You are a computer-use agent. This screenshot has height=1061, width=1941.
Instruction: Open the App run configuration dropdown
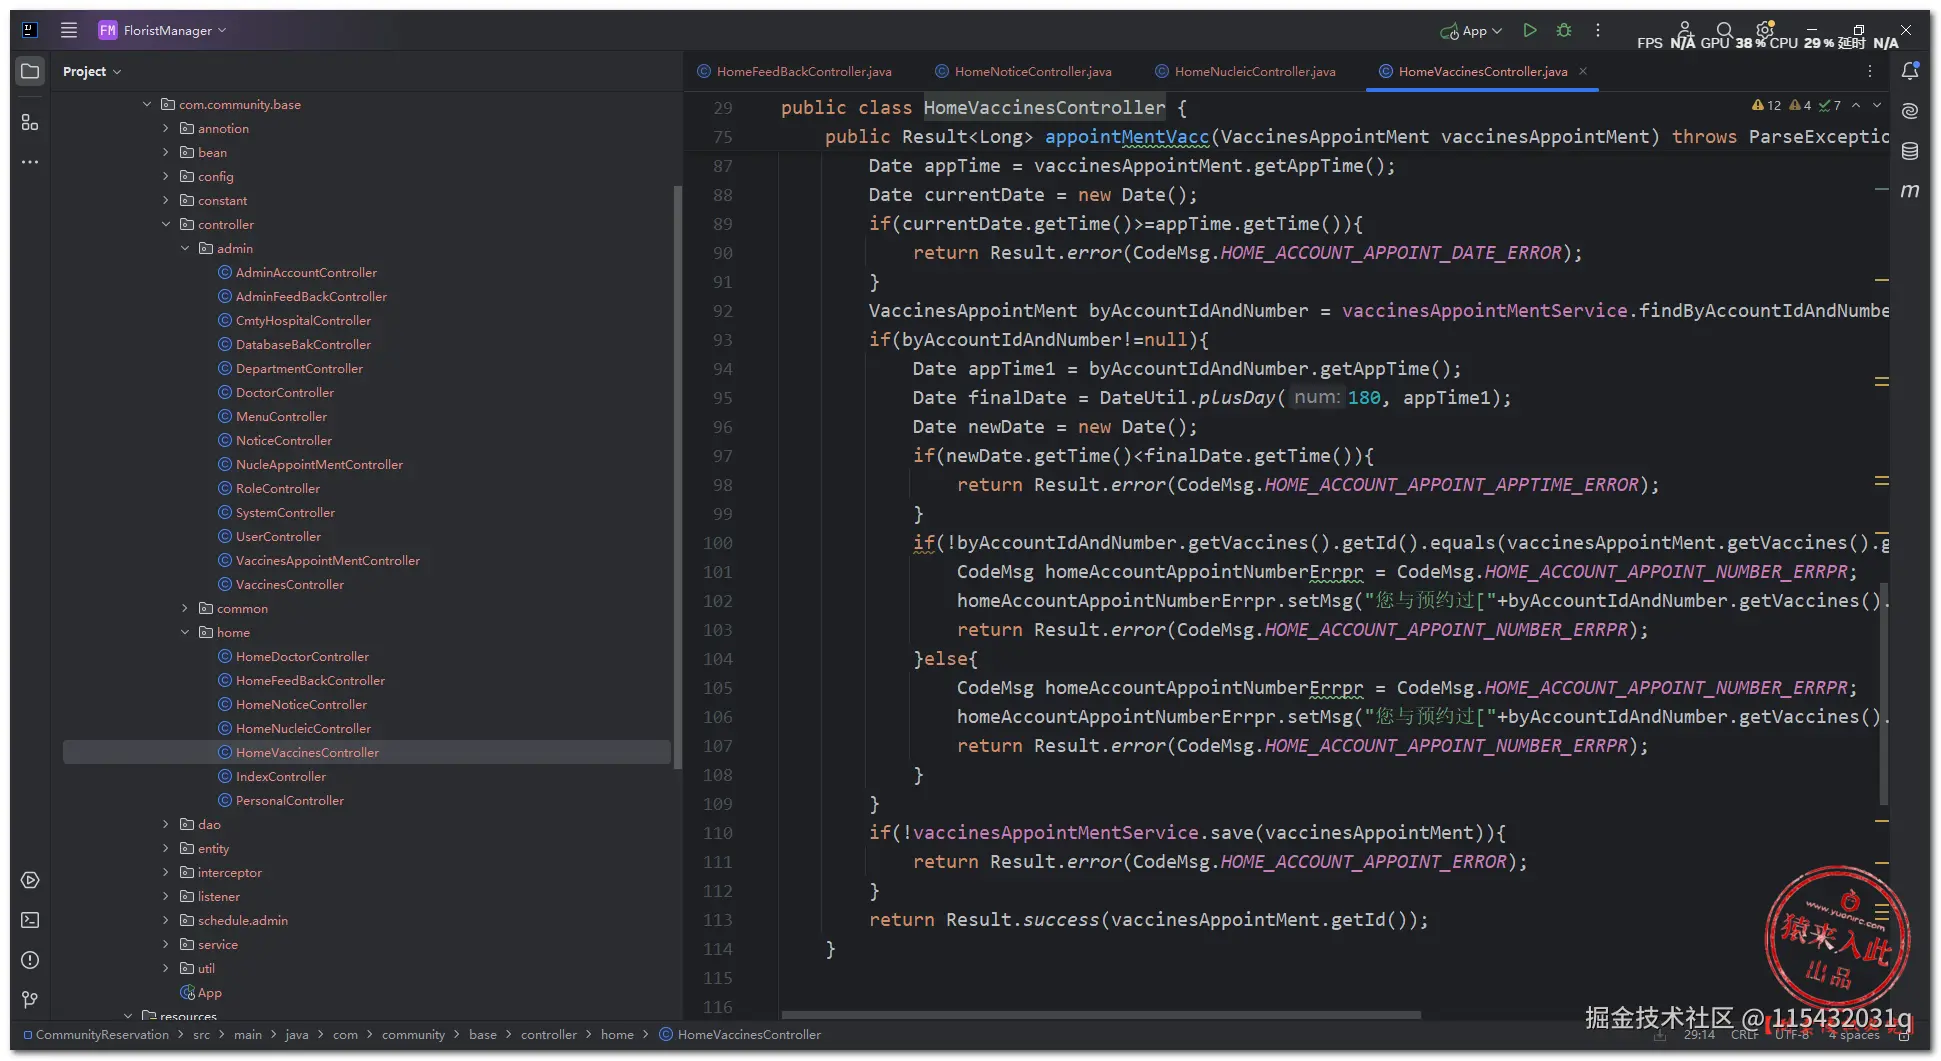1471,31
